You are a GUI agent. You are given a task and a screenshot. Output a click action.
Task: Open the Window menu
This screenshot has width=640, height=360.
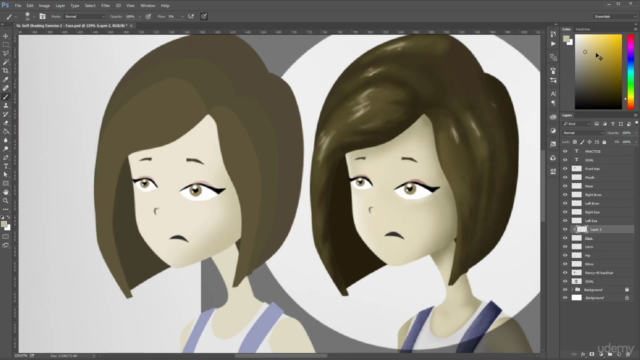[x=148, y=6]
